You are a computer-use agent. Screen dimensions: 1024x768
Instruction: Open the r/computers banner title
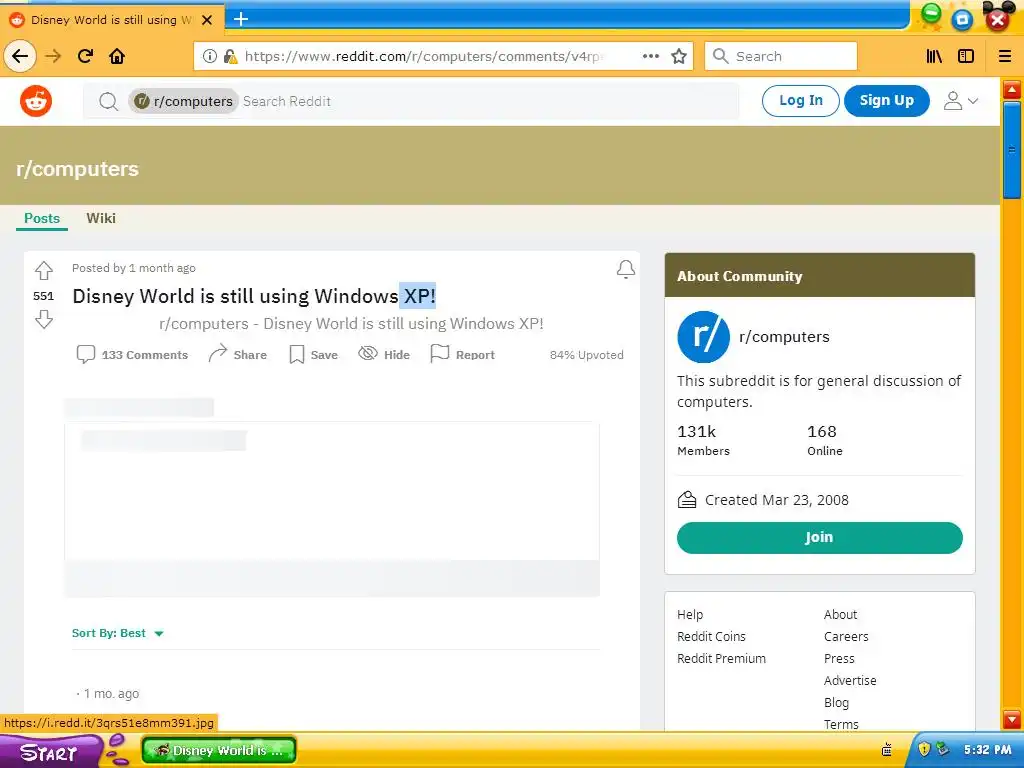point(78,169)
